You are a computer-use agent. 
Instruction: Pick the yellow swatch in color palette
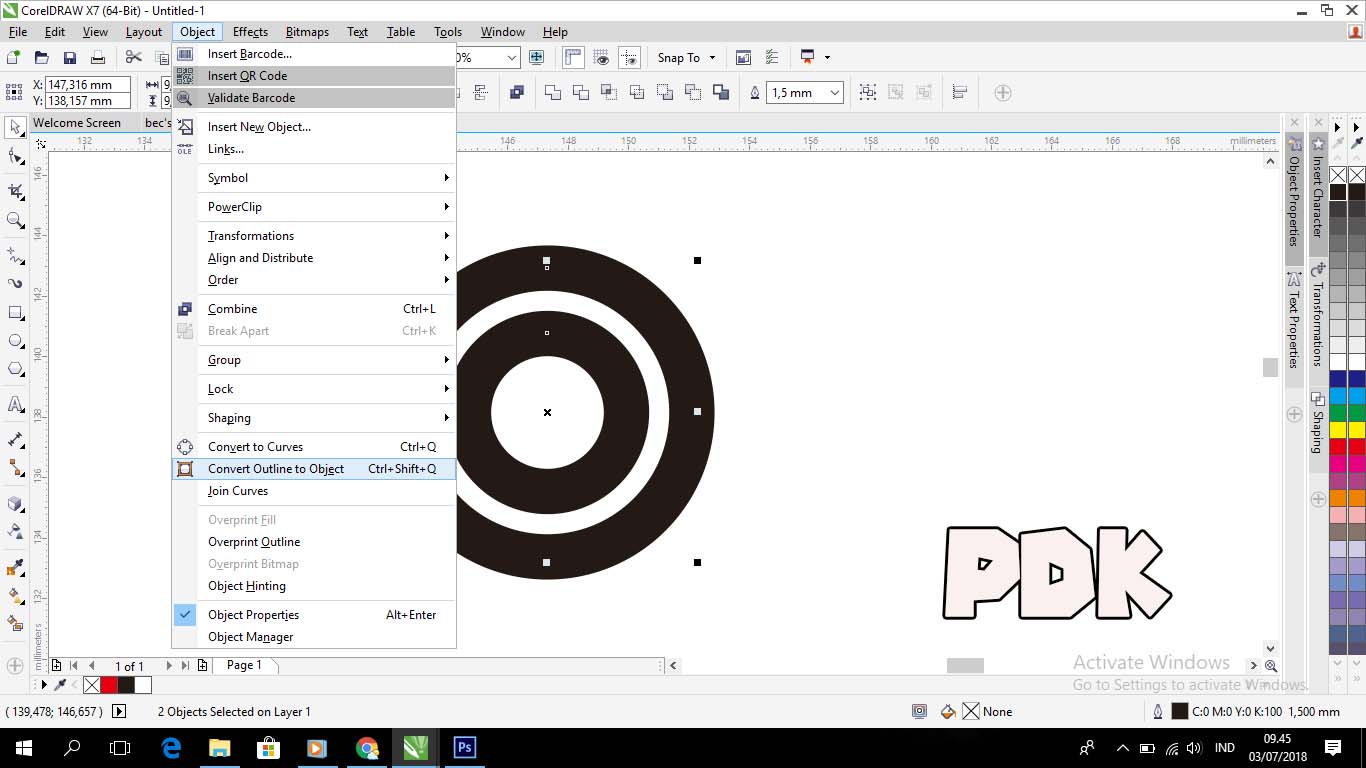[x=1338, y=430]
